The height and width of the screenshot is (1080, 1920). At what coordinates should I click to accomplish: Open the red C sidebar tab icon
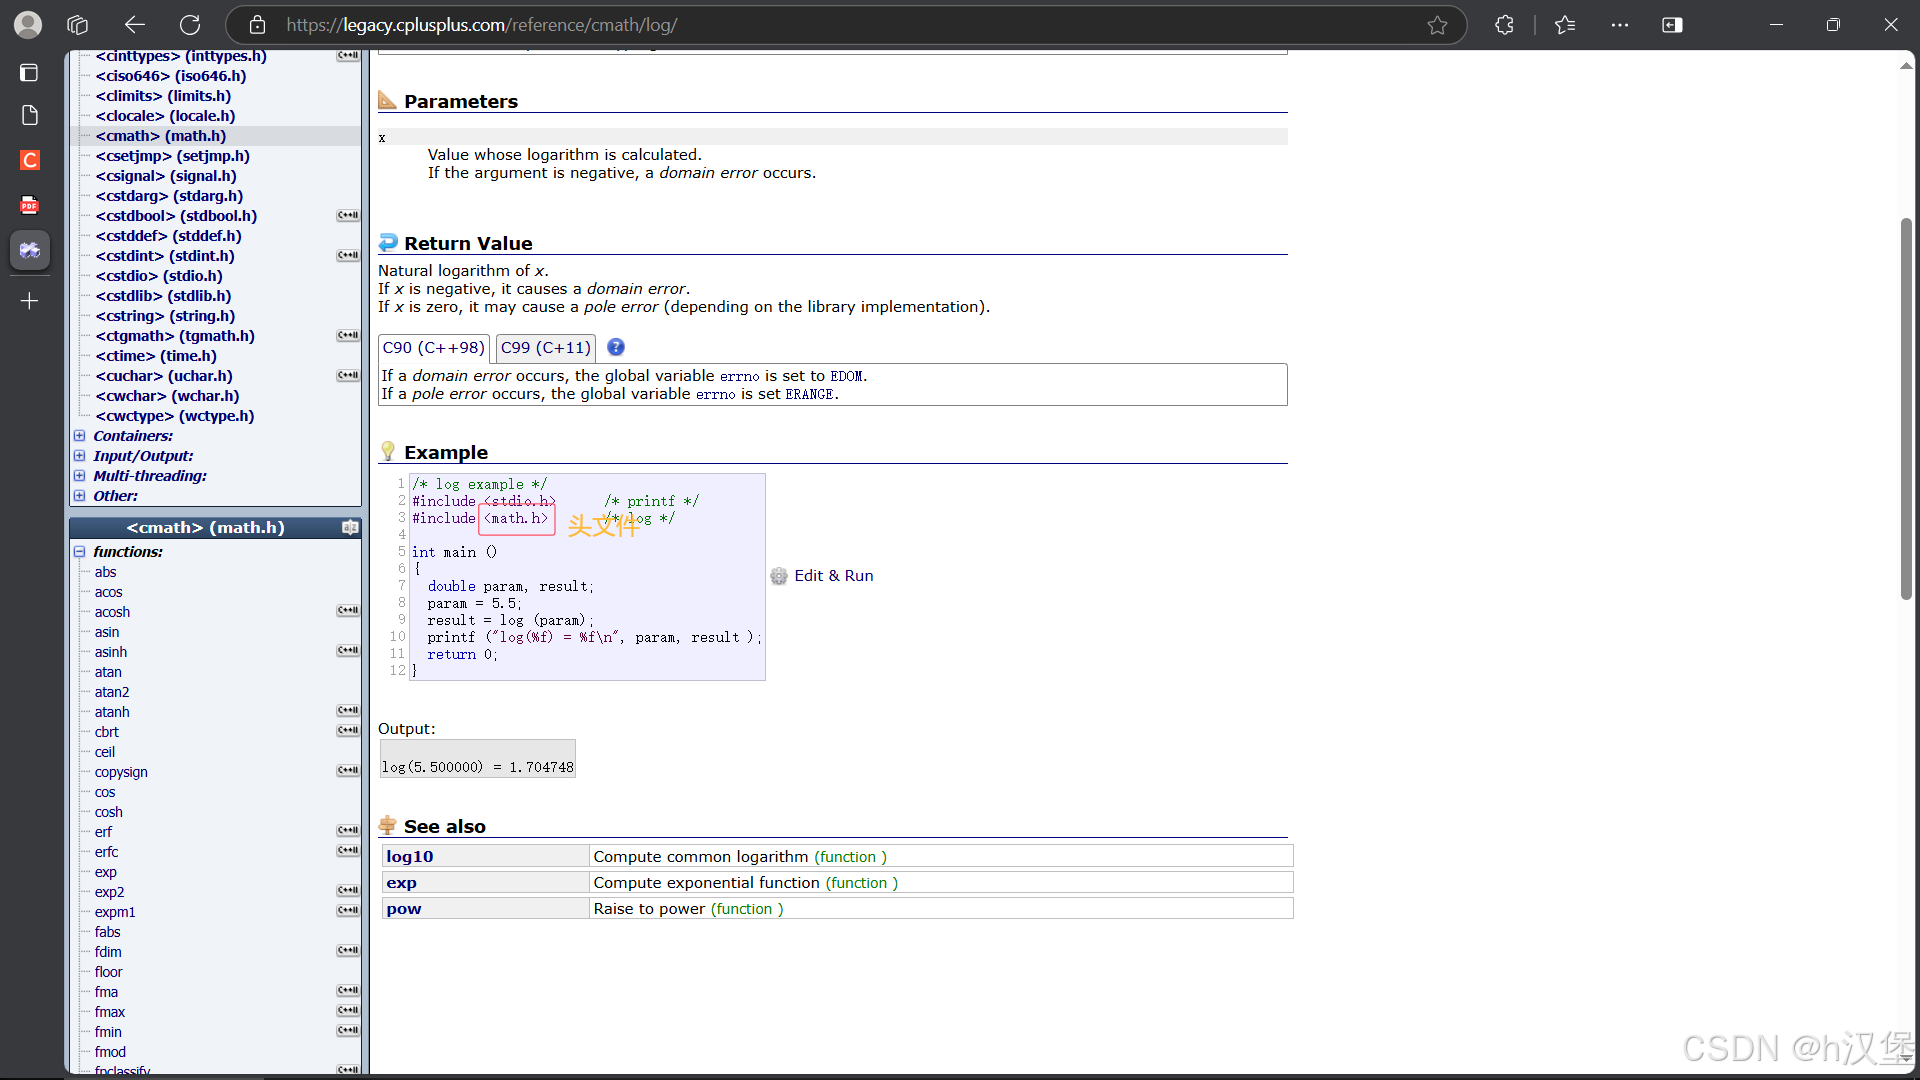click(x=30, y=160)
